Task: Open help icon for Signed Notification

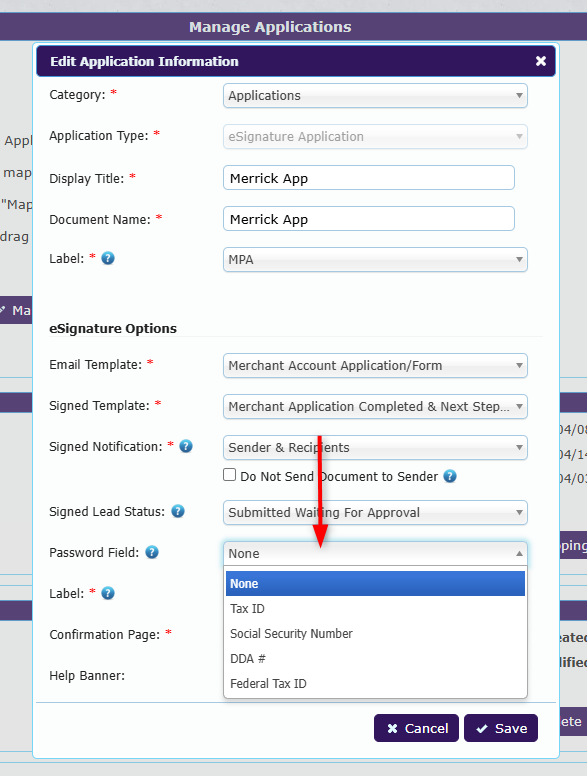Action: coord(186,446)
